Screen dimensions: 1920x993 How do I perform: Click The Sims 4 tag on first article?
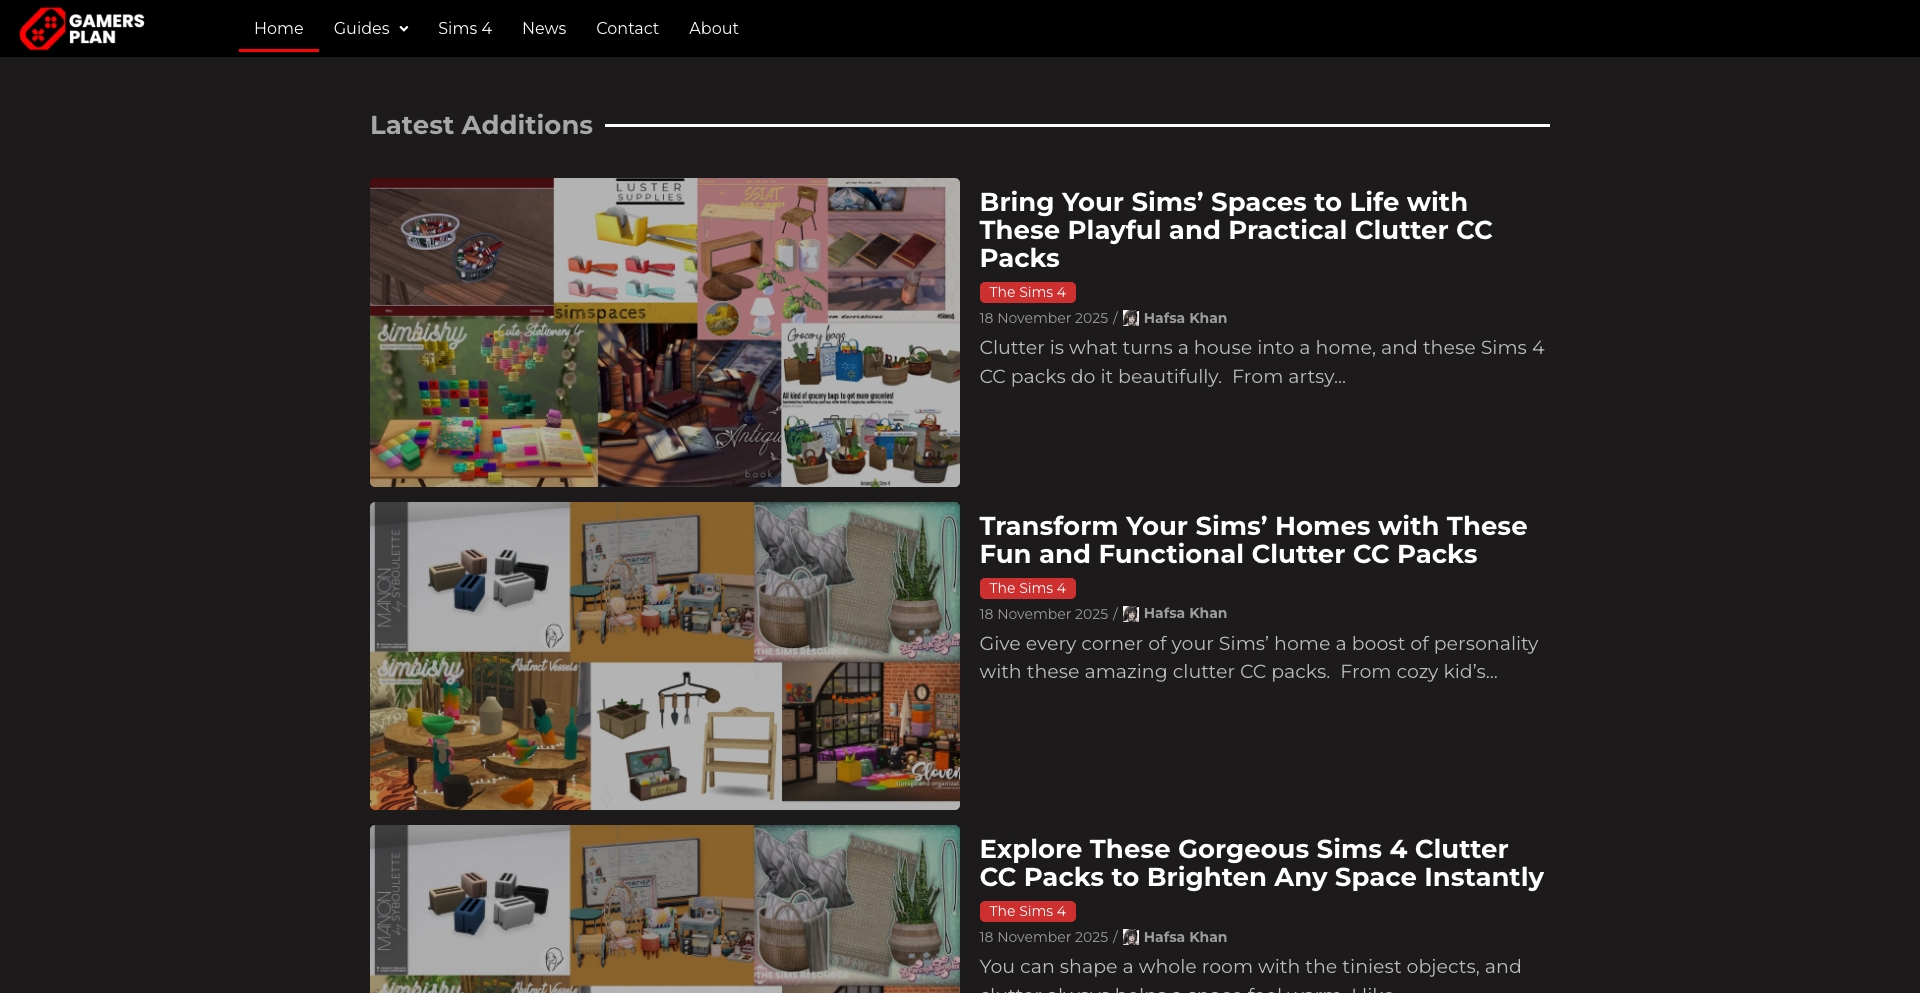(x=1027, y=292)
